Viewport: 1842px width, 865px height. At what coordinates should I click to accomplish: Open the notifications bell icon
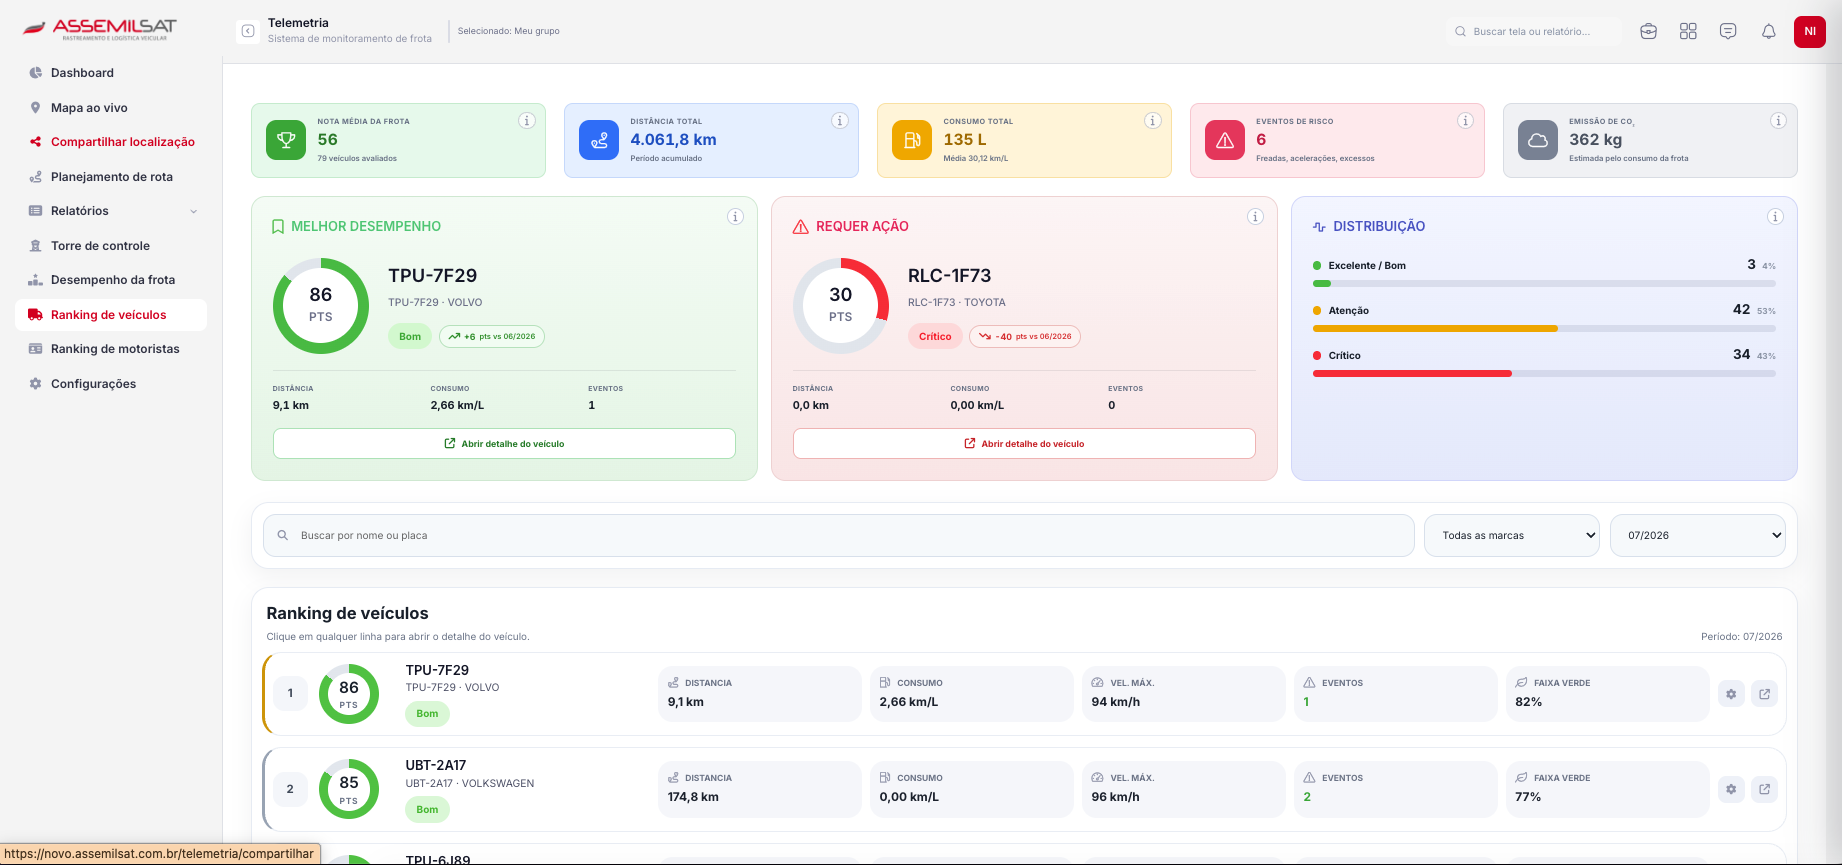(1768, 31)
